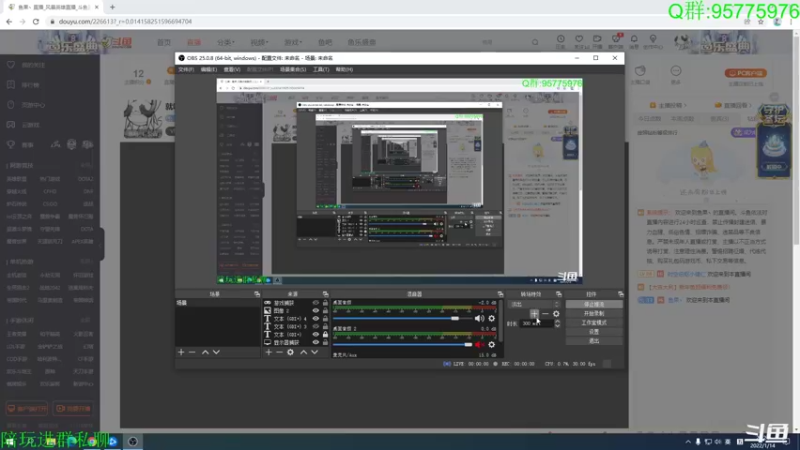Remove source with the Sources panel minus icon
This screenshot has height=450, width=800.
coord(279,352)
